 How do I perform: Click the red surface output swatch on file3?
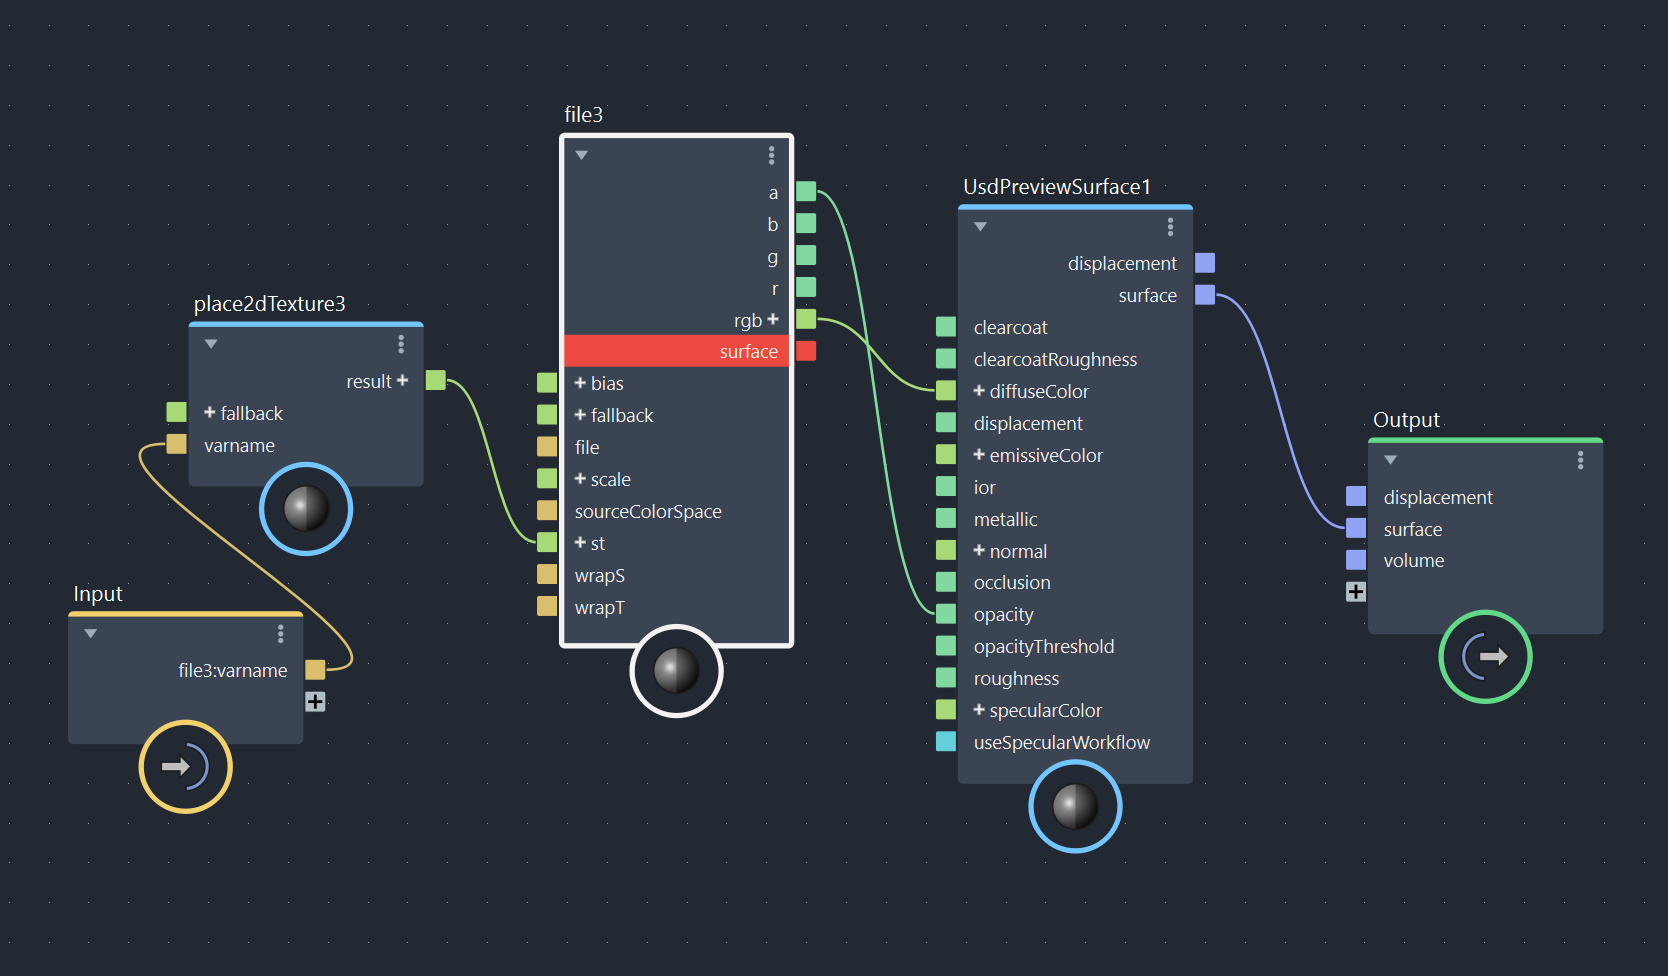806,351
